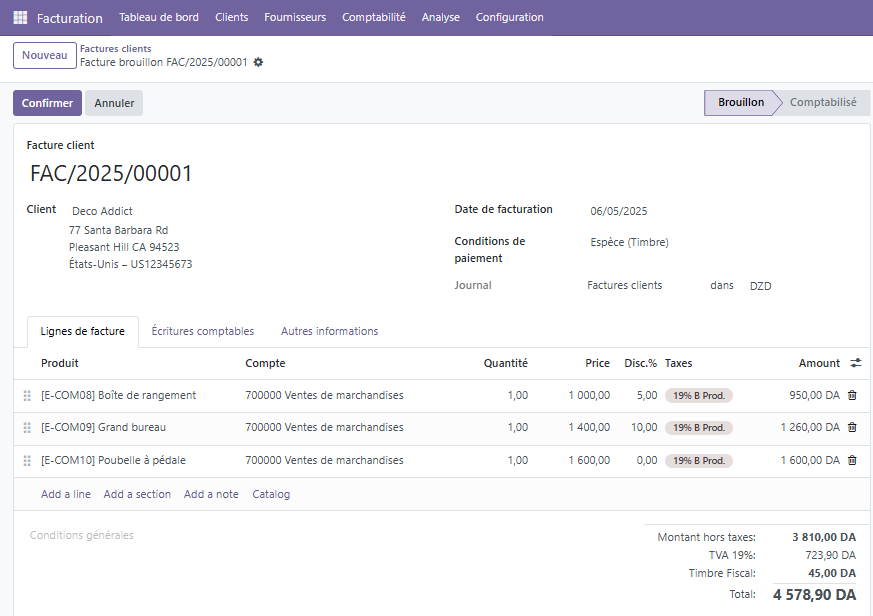This screenshot has width=873, height=616.
Task: Click the Produit column header
Action: click(60, 363)
